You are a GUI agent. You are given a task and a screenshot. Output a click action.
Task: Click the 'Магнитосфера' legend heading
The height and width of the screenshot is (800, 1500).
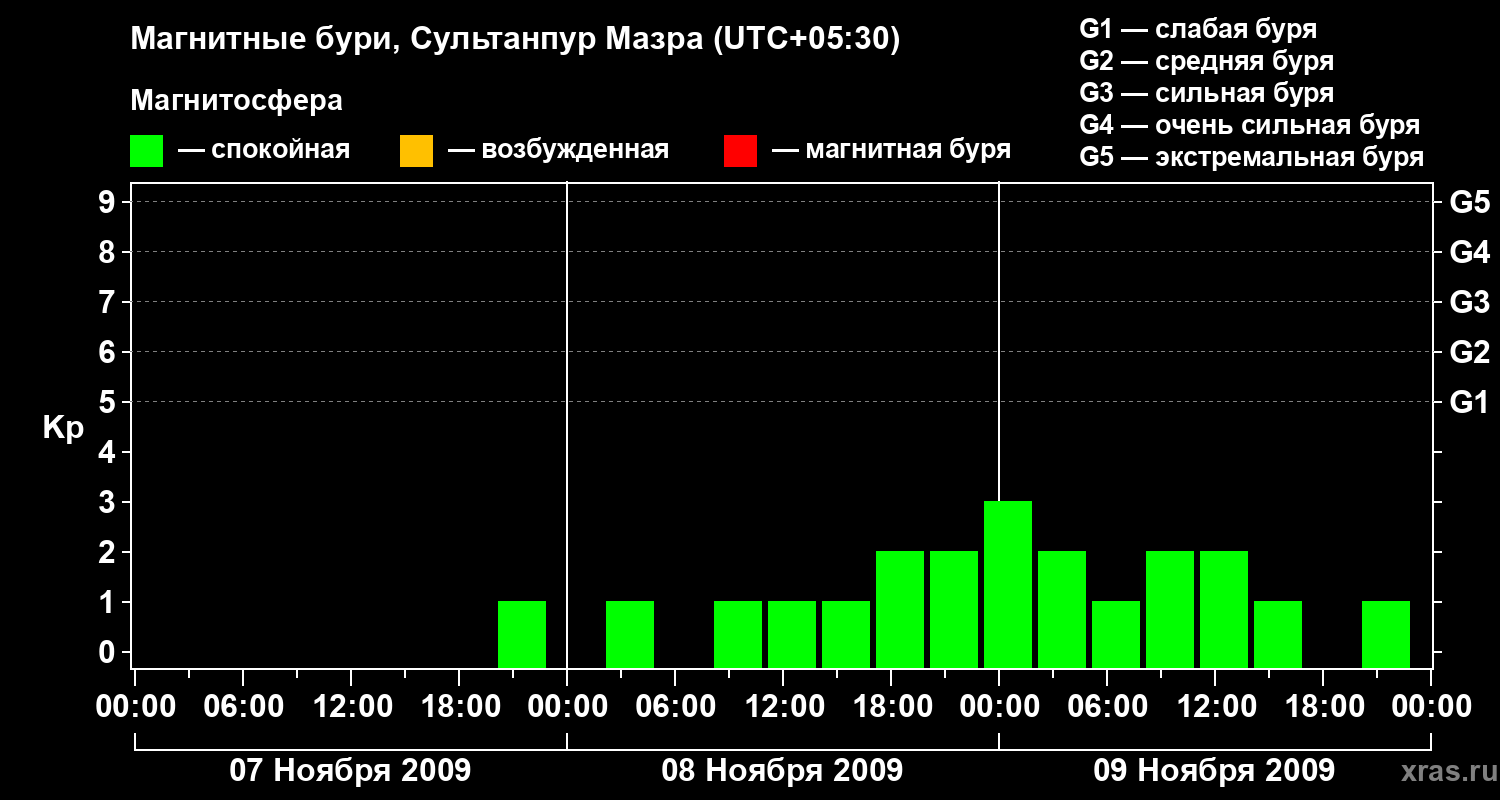point(237,101)
